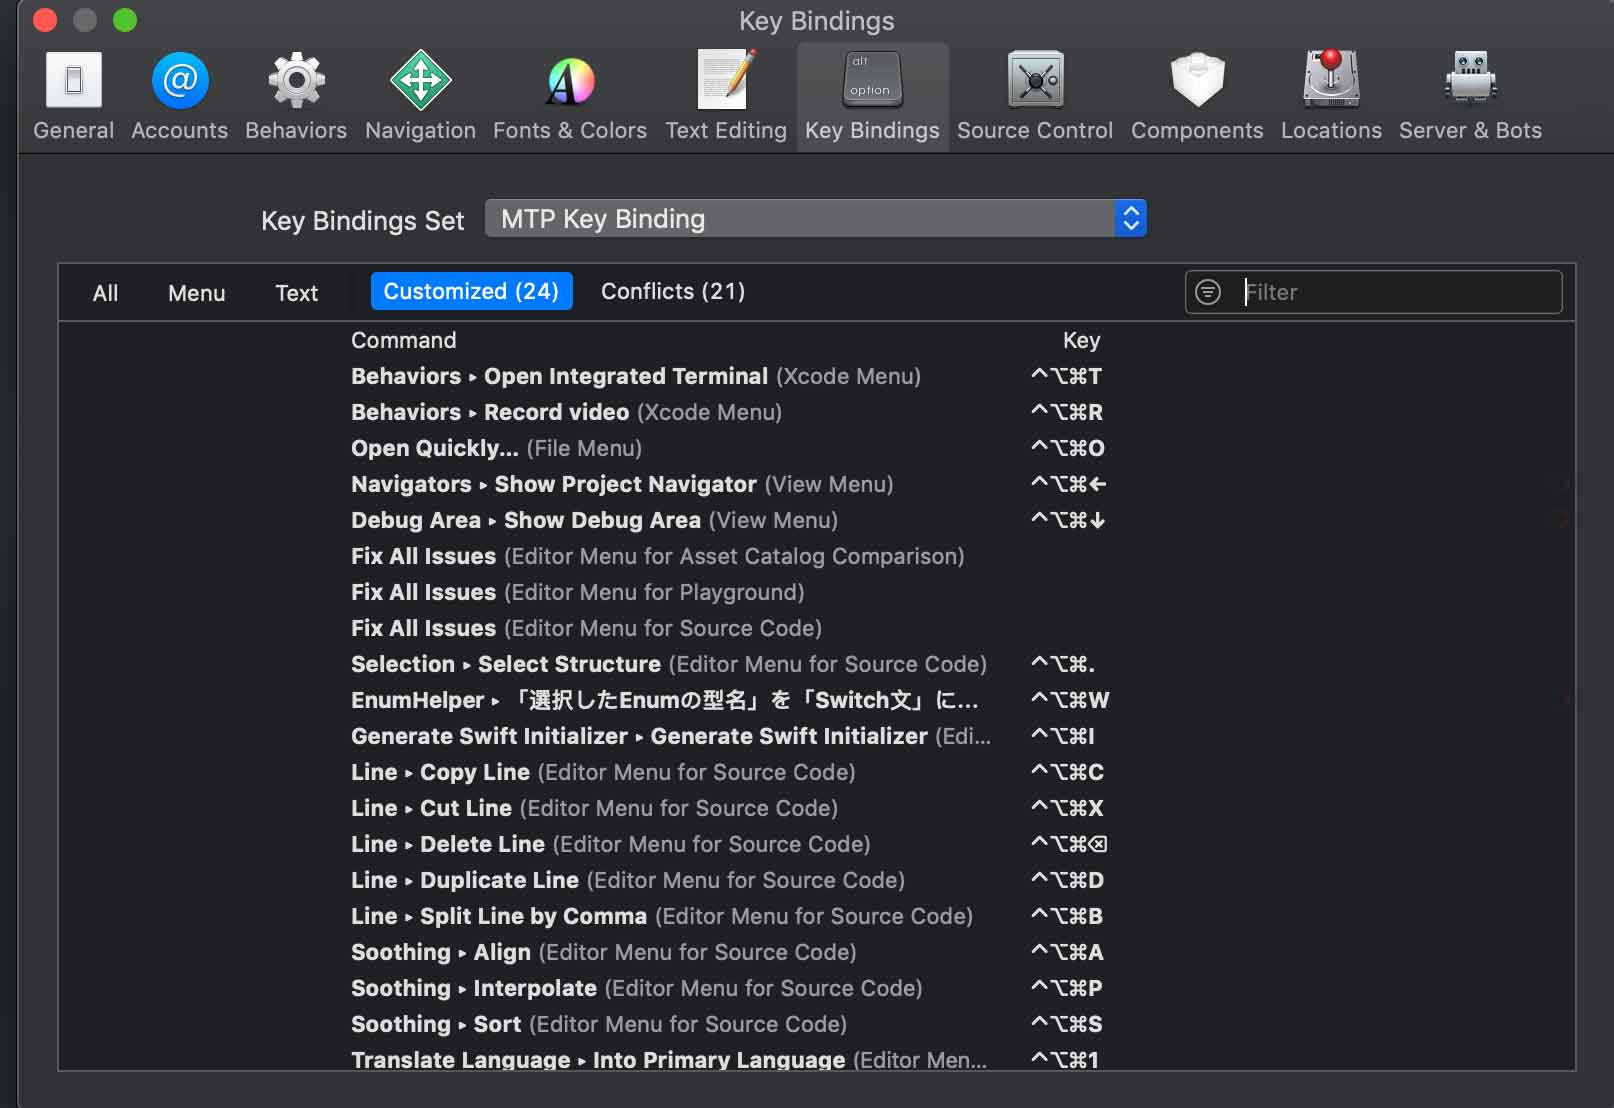Click the ^⌥⌘R key shortcut cell
Viewport: 1614px width, 1108px height.
tap(1066, 412)
